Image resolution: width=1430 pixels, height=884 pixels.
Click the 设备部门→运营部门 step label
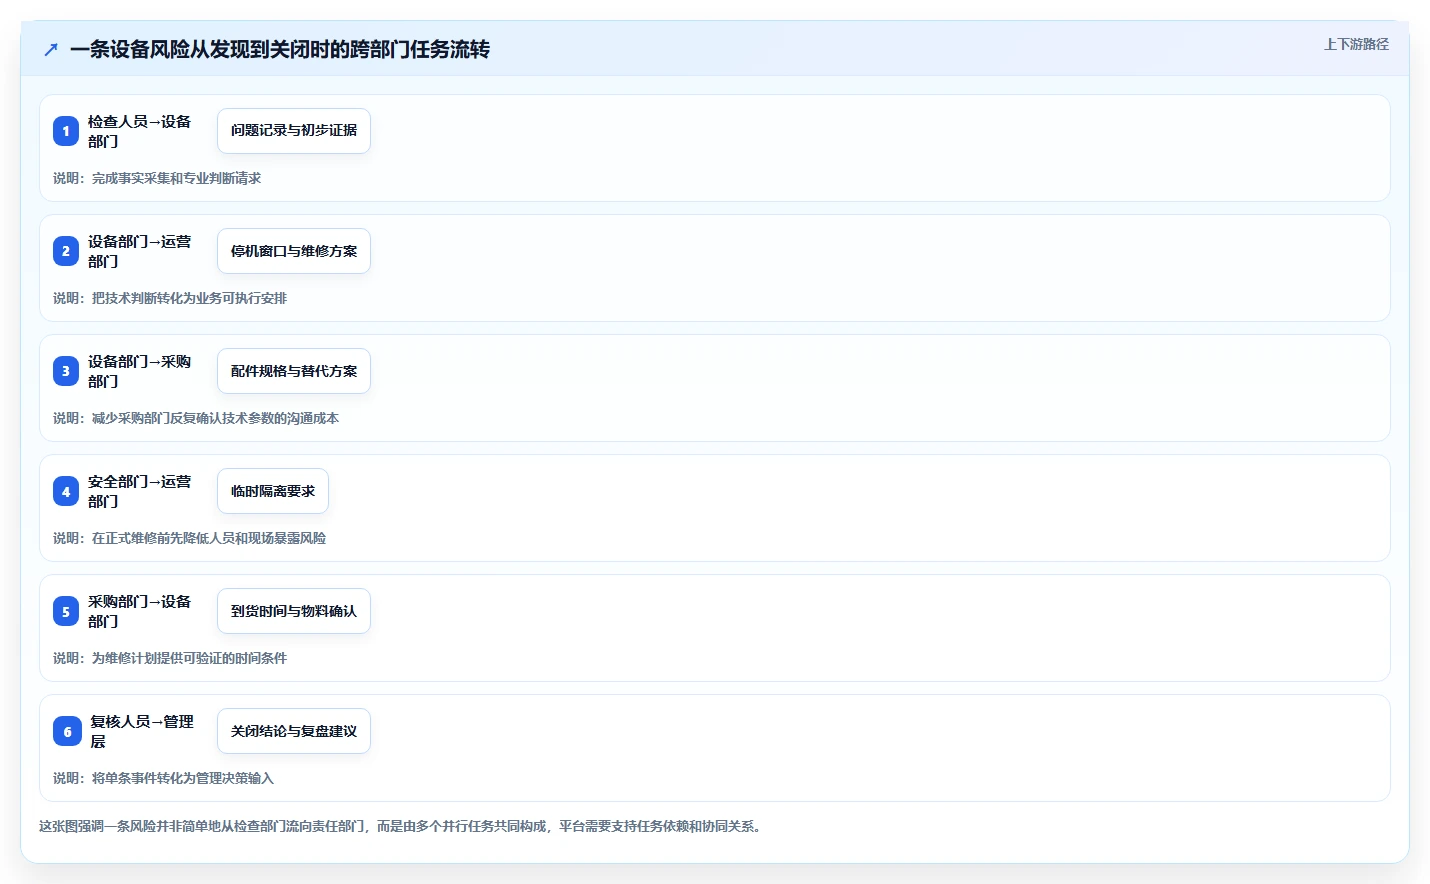(x=140, y=251)
